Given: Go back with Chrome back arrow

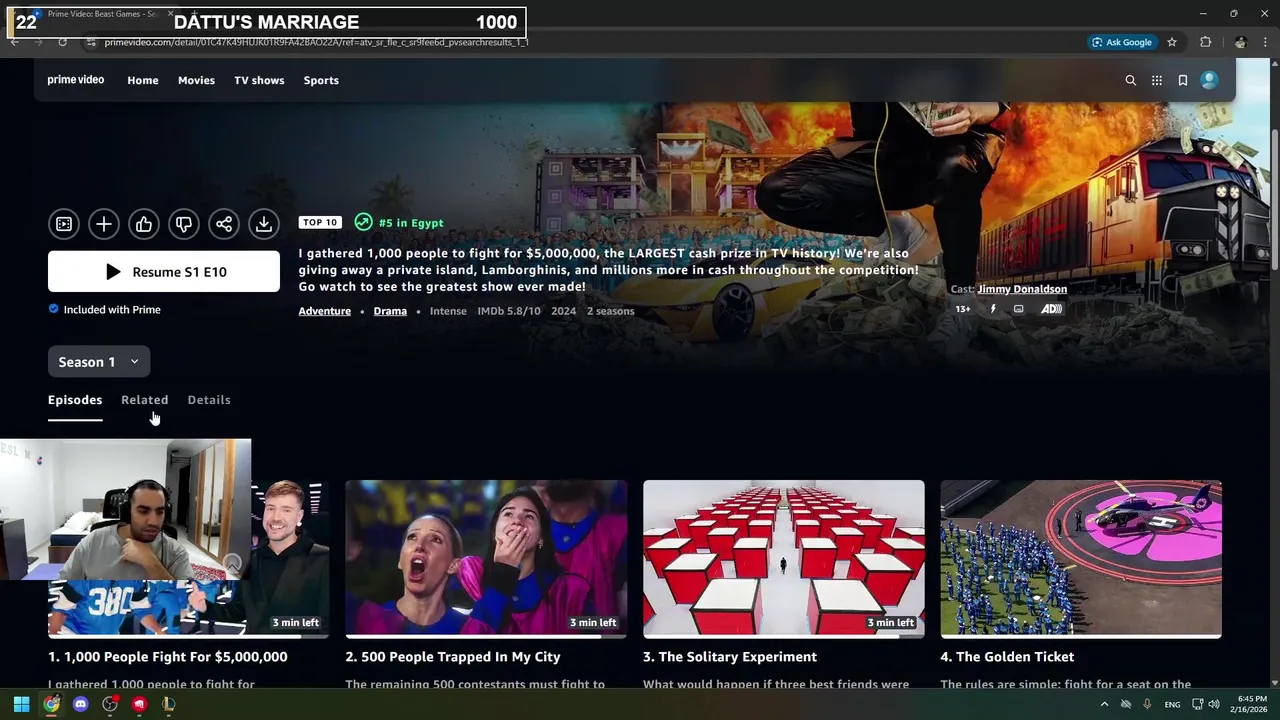Looking at the screenshot, I should tap(14, 42).
